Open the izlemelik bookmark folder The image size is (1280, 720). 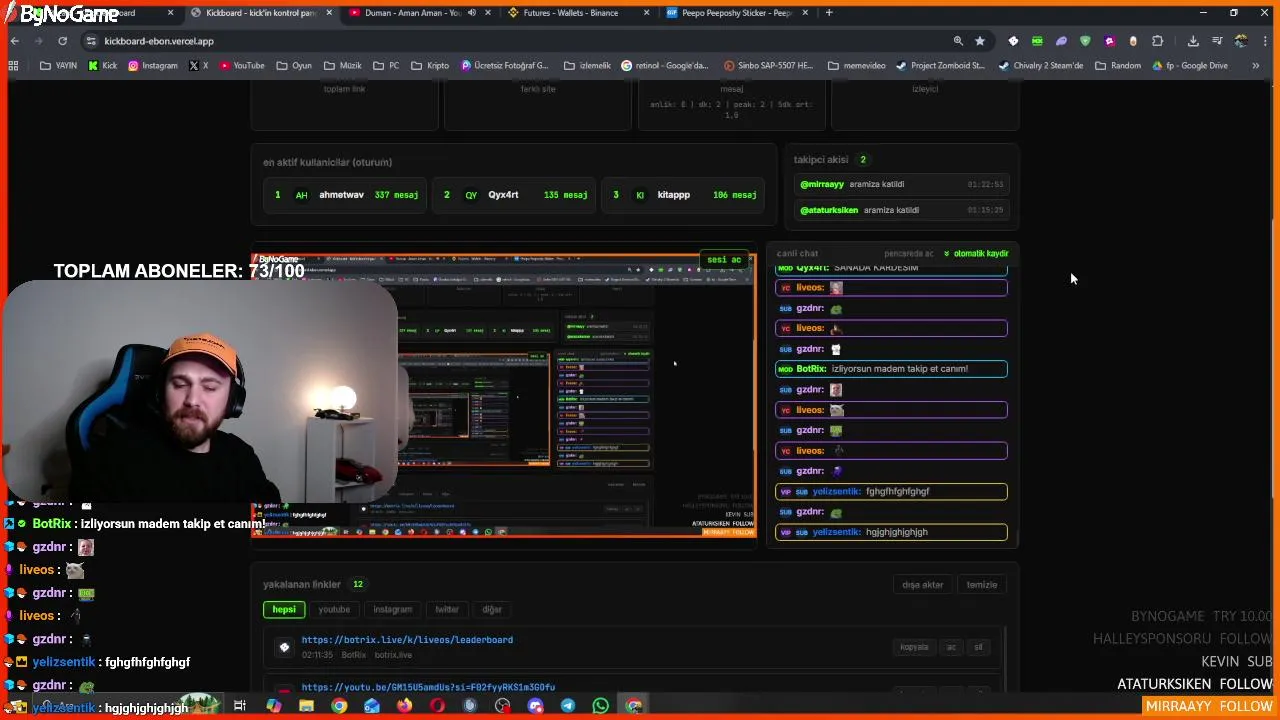pos(586,66)
